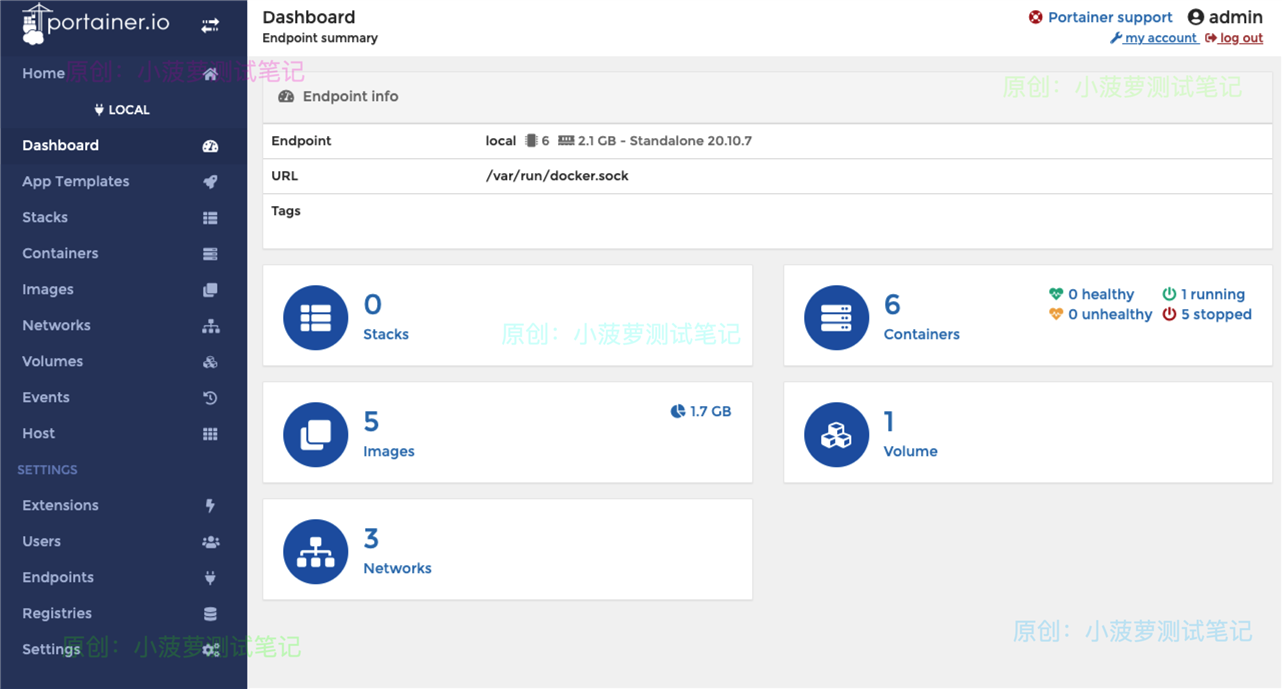Click the Portainer.io logo
The width and height of the screenshot is (1282, 689).
pos(96,24)
